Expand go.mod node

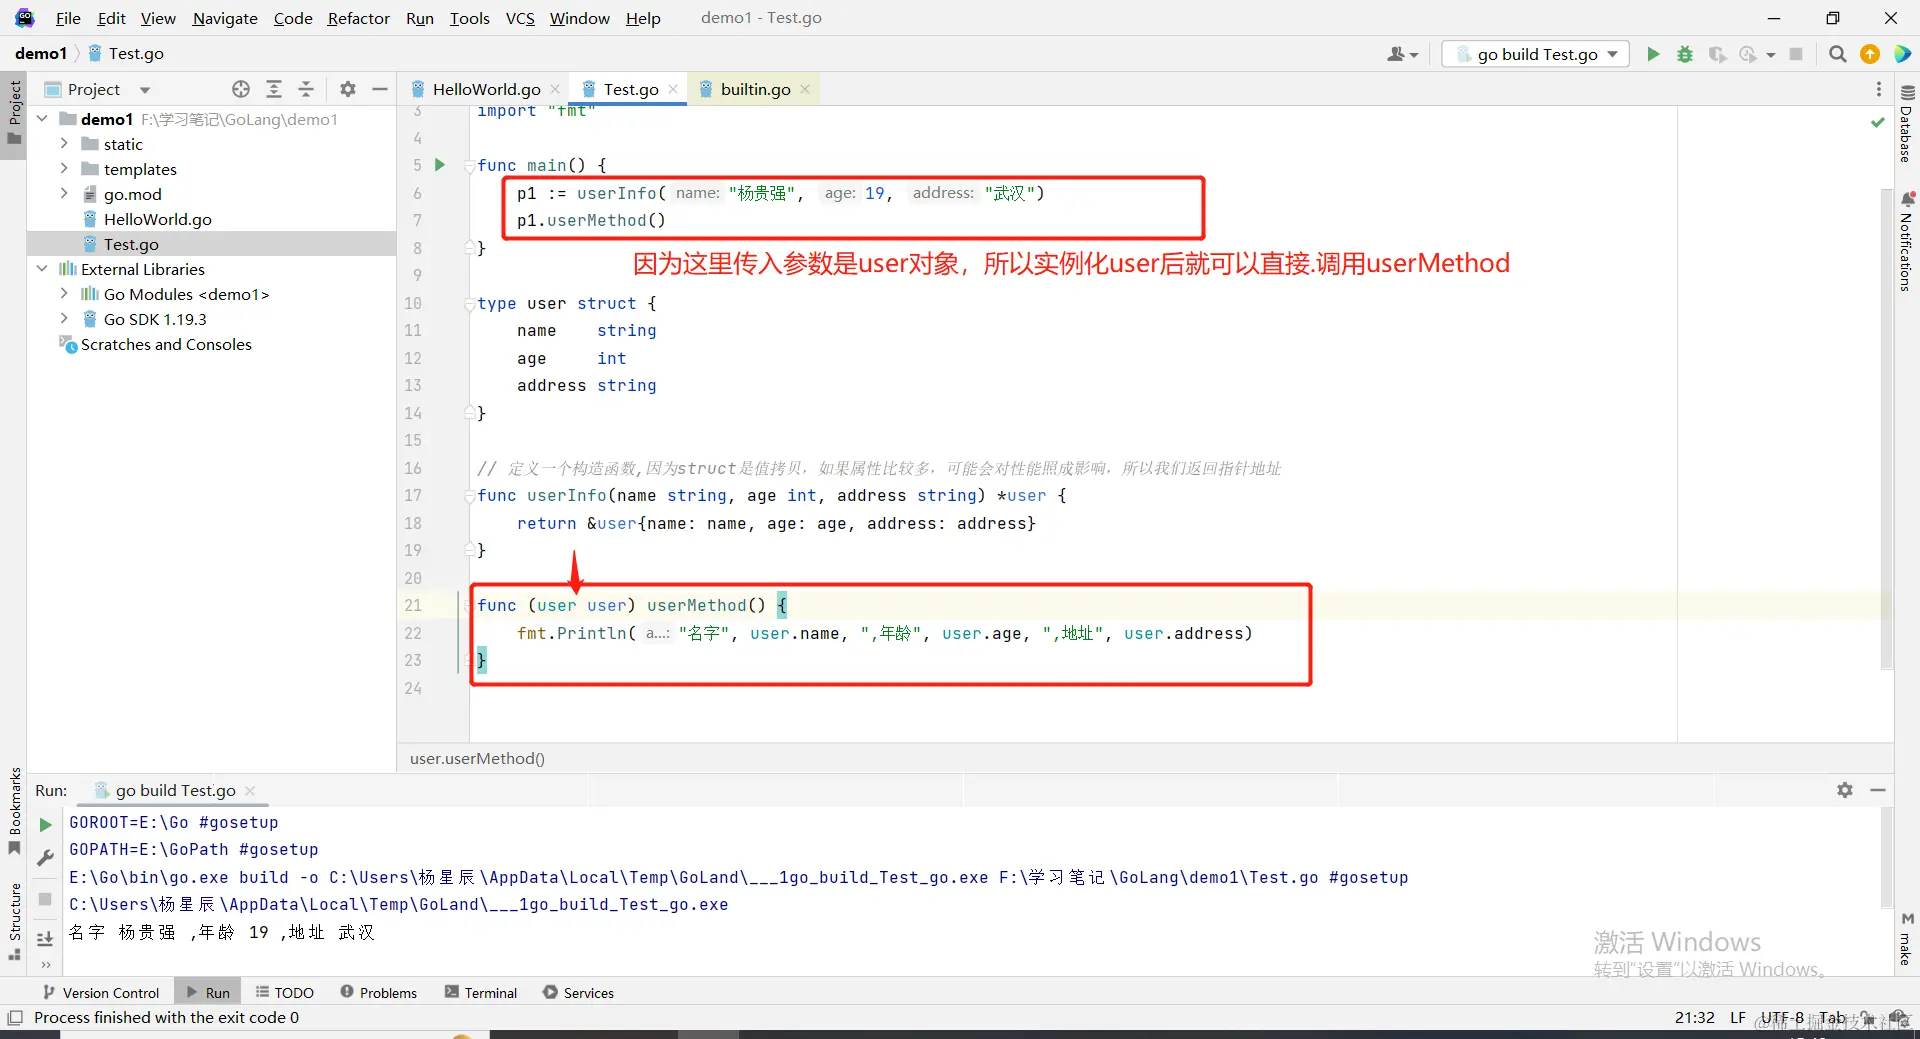[x=64, y=194]
